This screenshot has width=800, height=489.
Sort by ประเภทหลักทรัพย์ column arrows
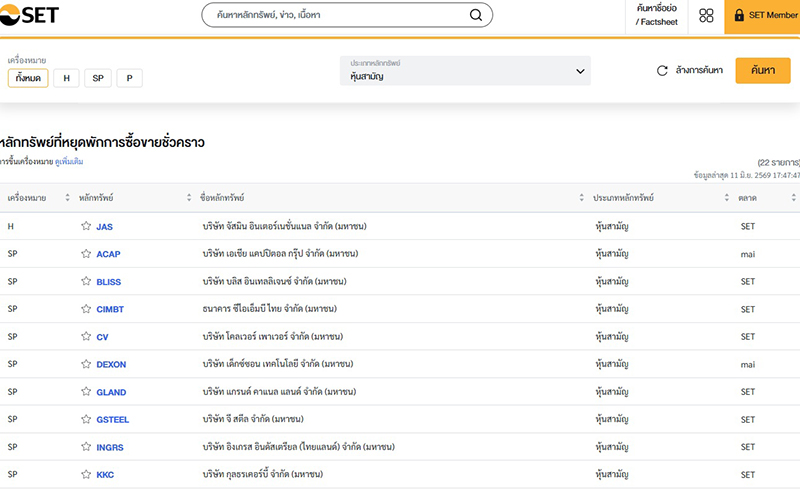click(727, 198)
